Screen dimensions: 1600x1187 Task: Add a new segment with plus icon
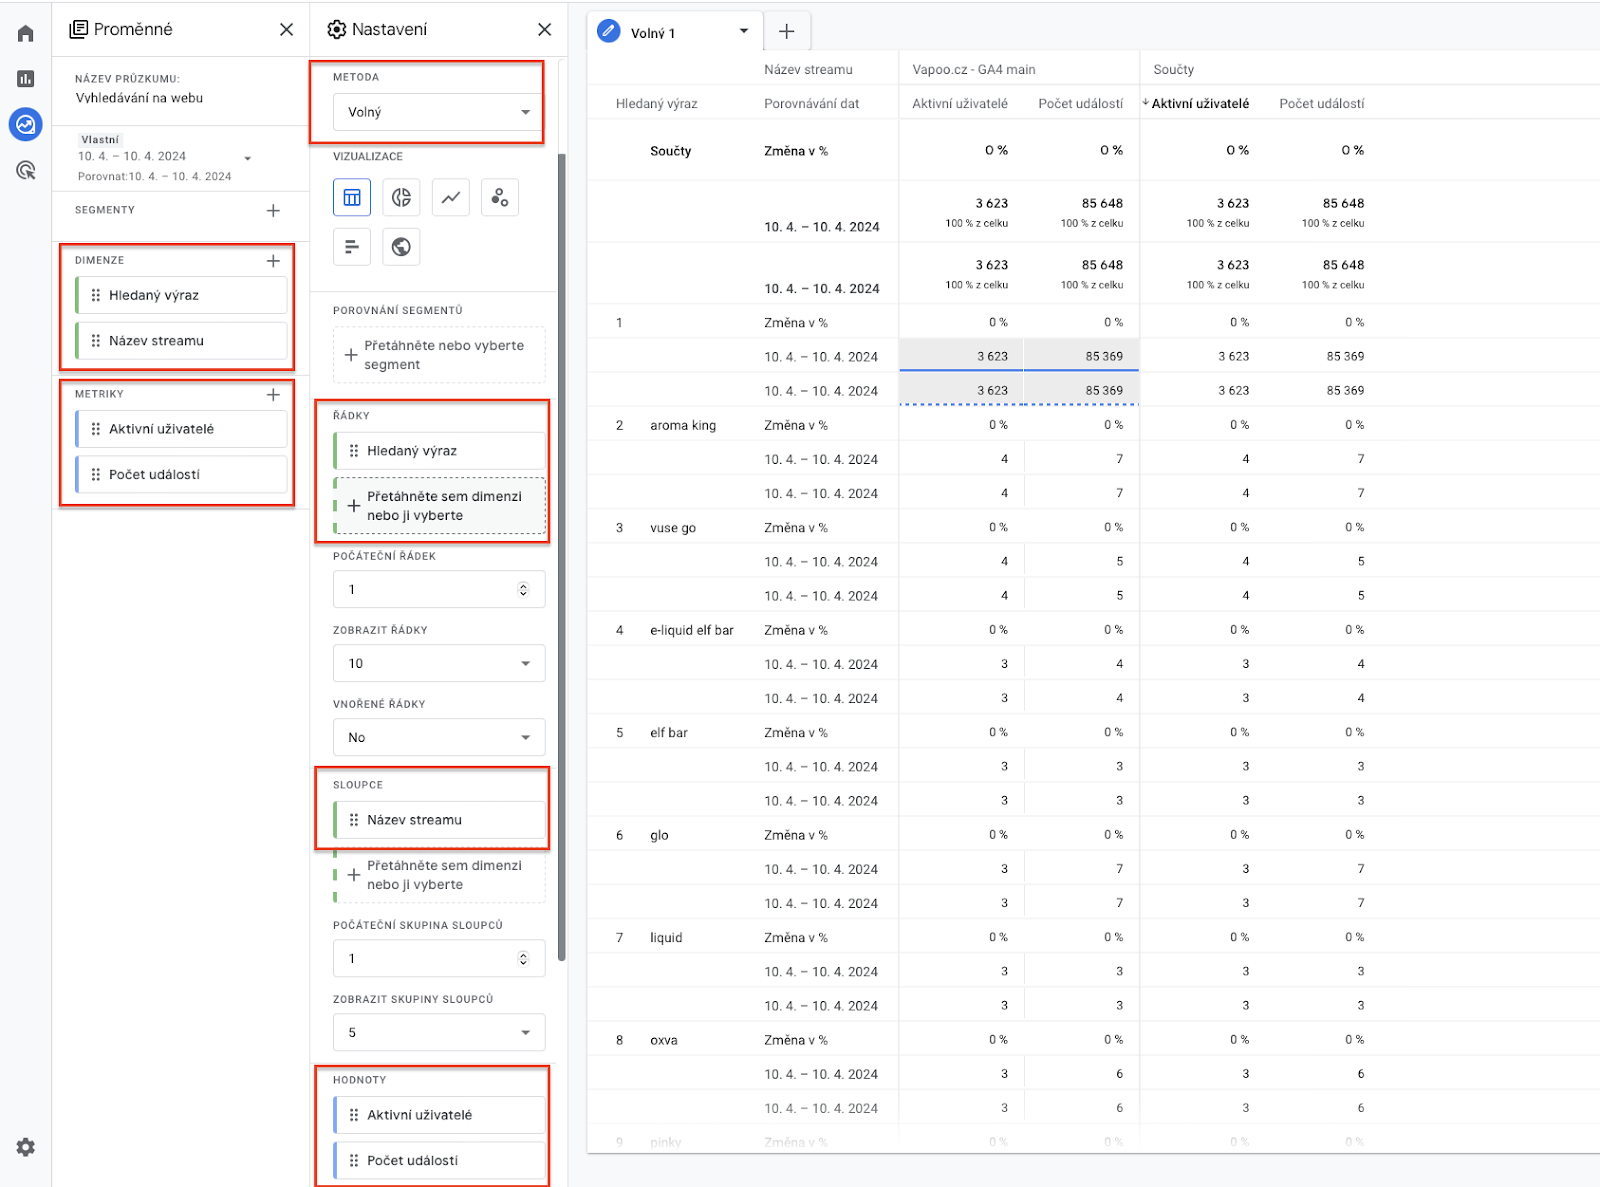click(273, 211)
